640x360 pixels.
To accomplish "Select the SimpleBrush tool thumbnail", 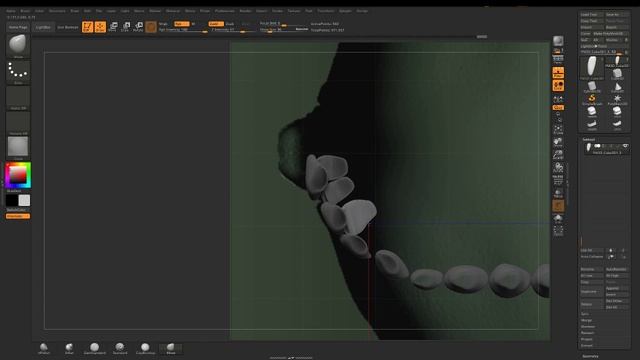I will (x=592, y=100).
